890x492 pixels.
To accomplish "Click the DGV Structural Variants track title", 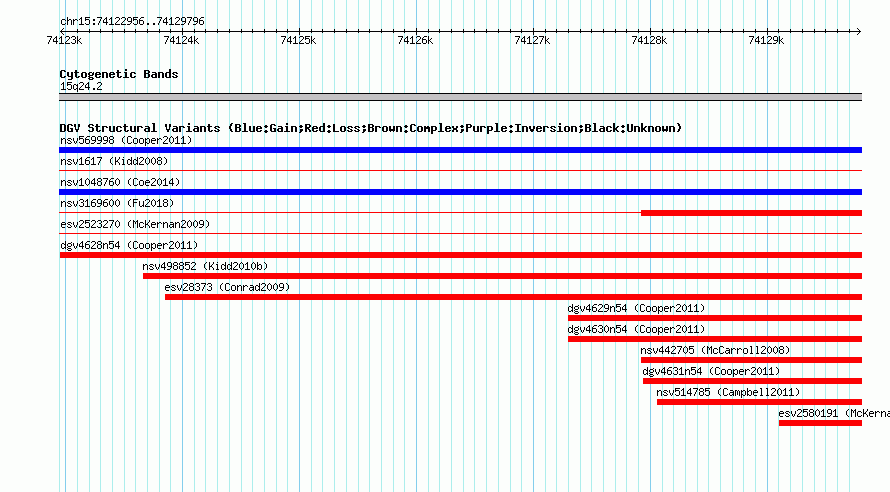I will point(371,128).
